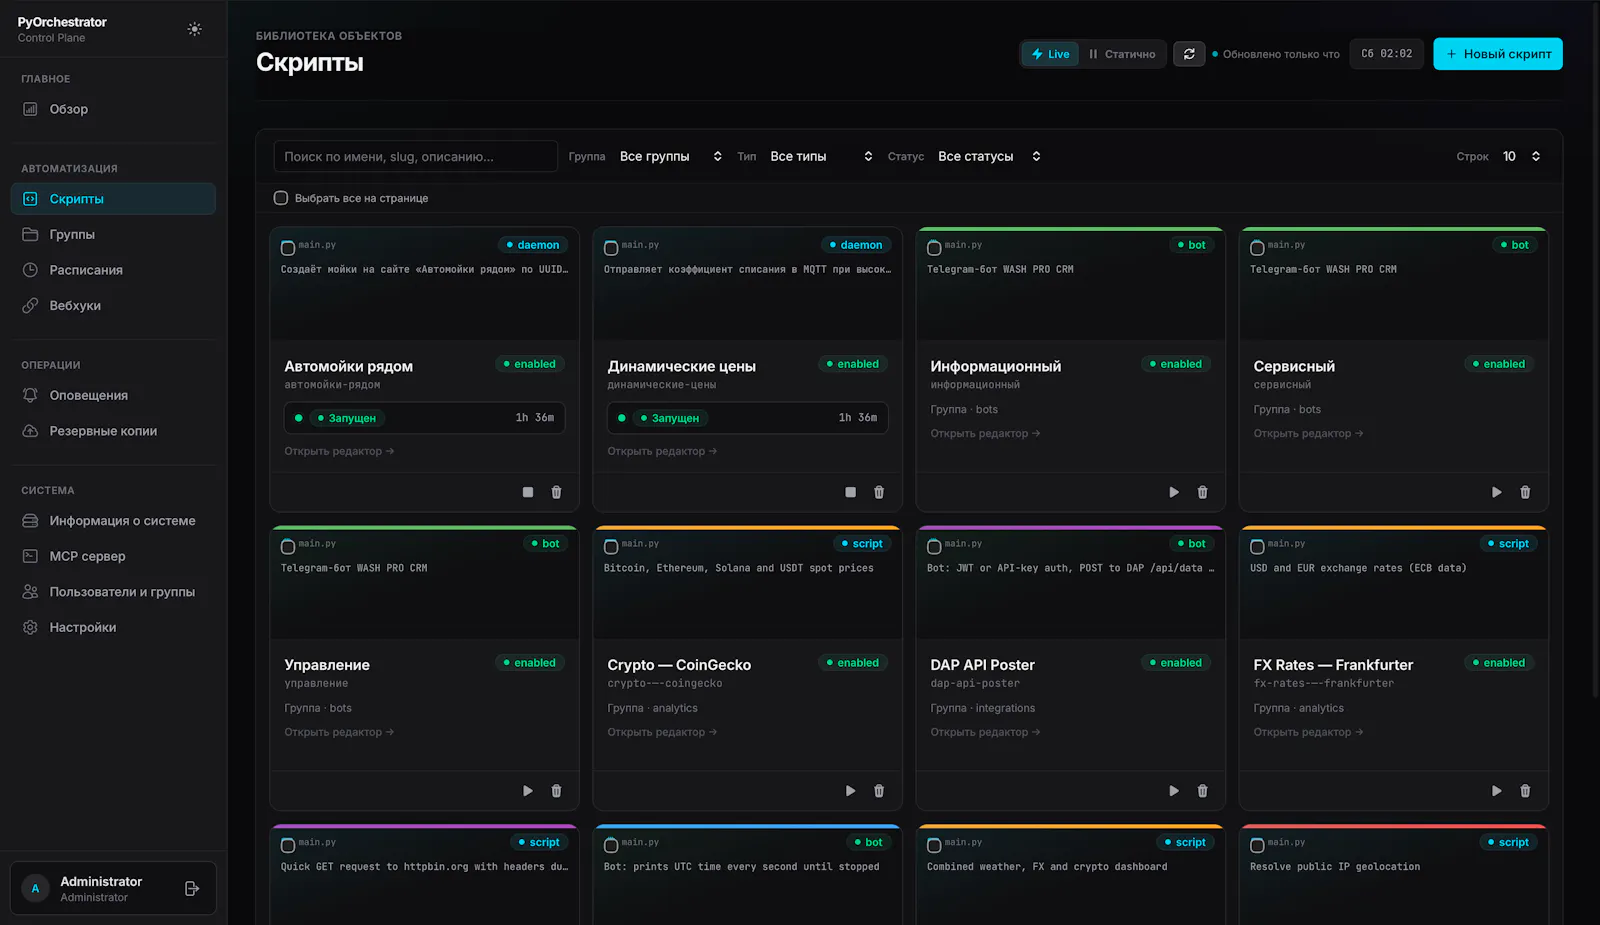Open editor link for Динамические цены
1600x925 pixels.
[x=662, y=451]
